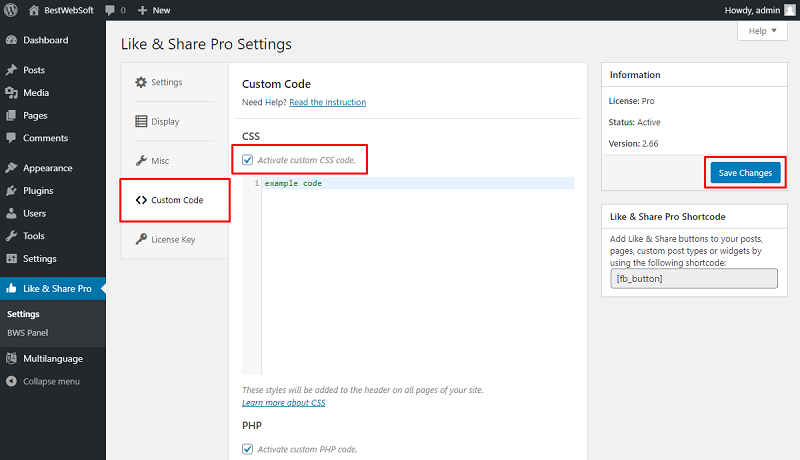The width and height of the screenshot is (800, 460).
Task: Toggle Activate custom PHP code checkbox
Action: (247, 449)
